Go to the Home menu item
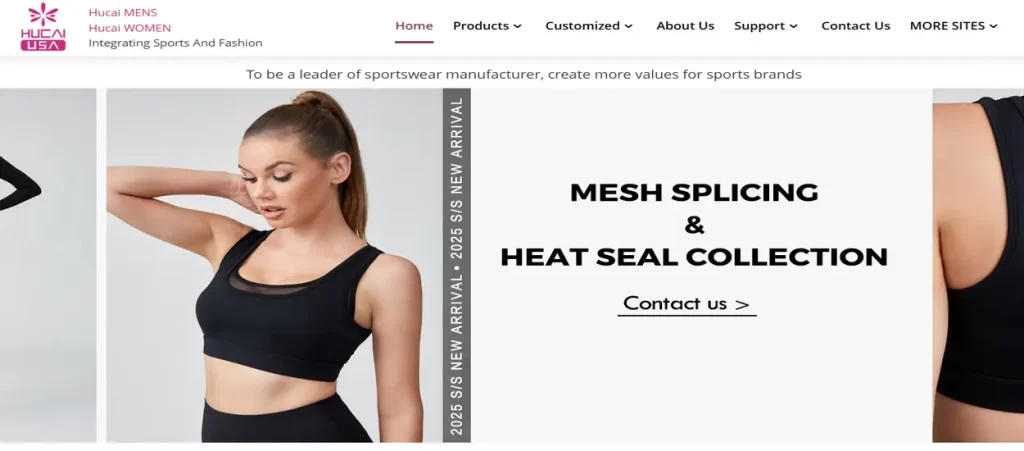Screen dimensions: 1024x451 pos(414,26)
